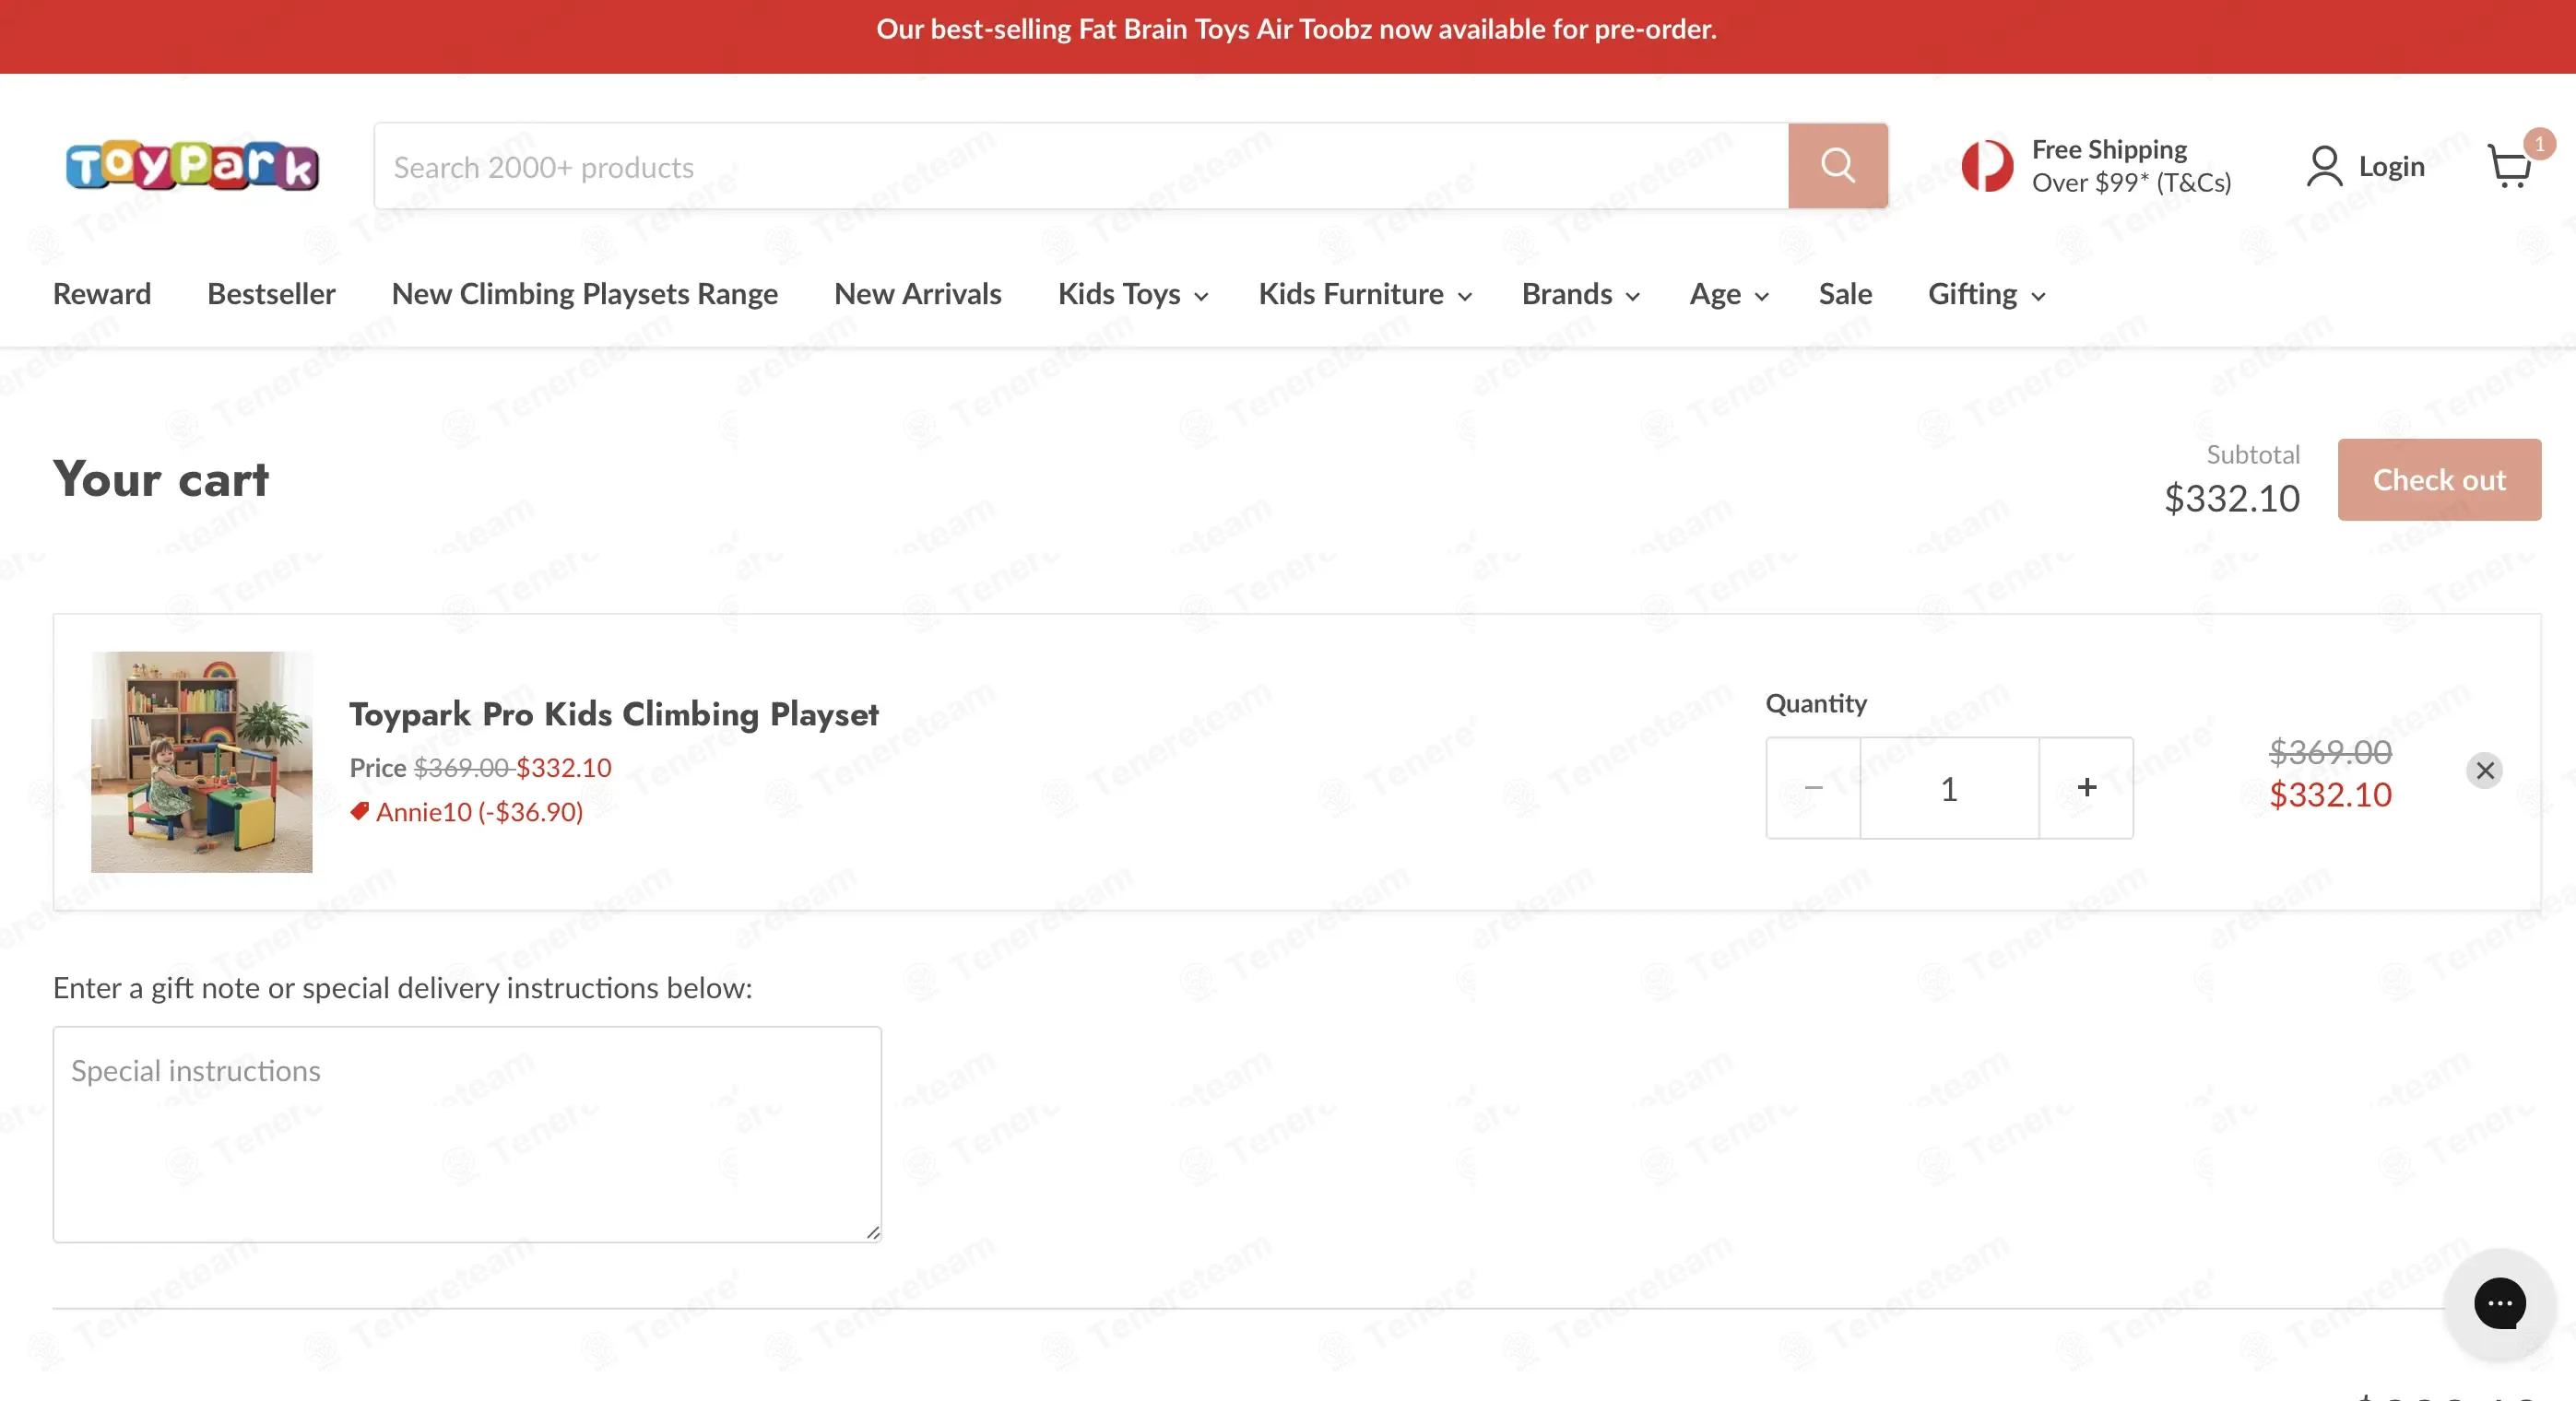Click the search magnifier button

(1837, 166)
